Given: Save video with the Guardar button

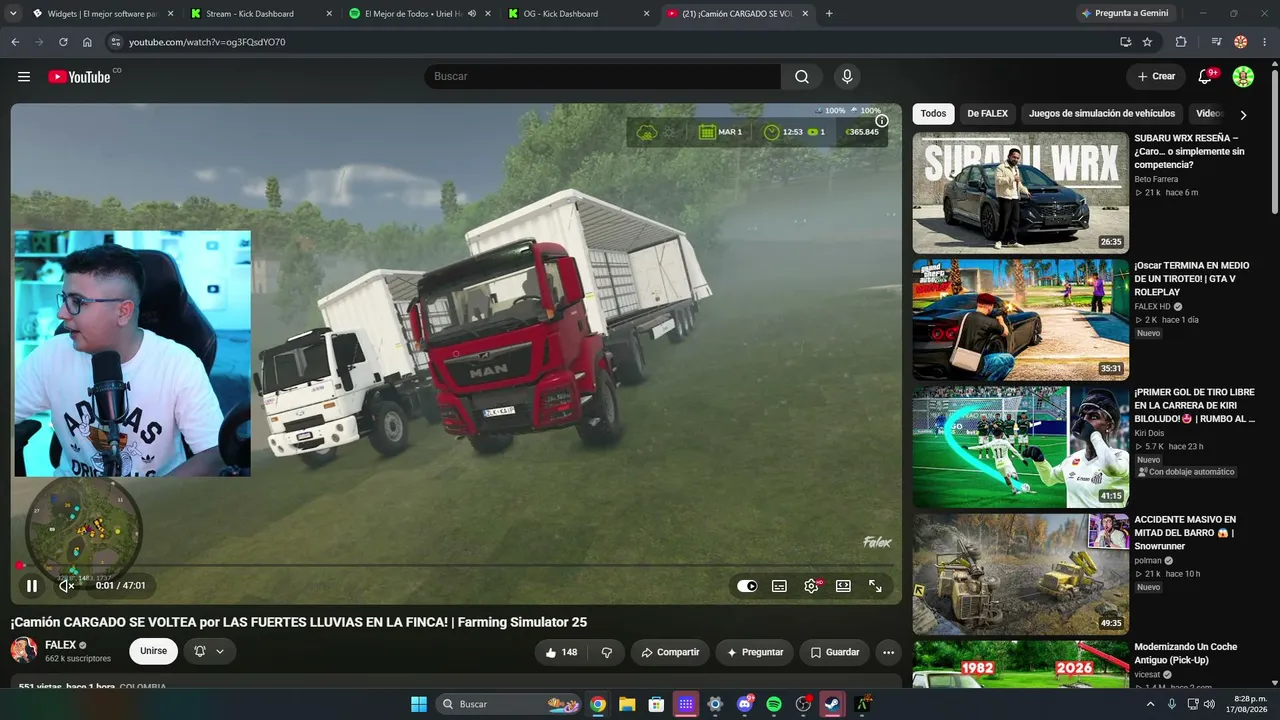Looking at the screenshot, I should (835, 652).
